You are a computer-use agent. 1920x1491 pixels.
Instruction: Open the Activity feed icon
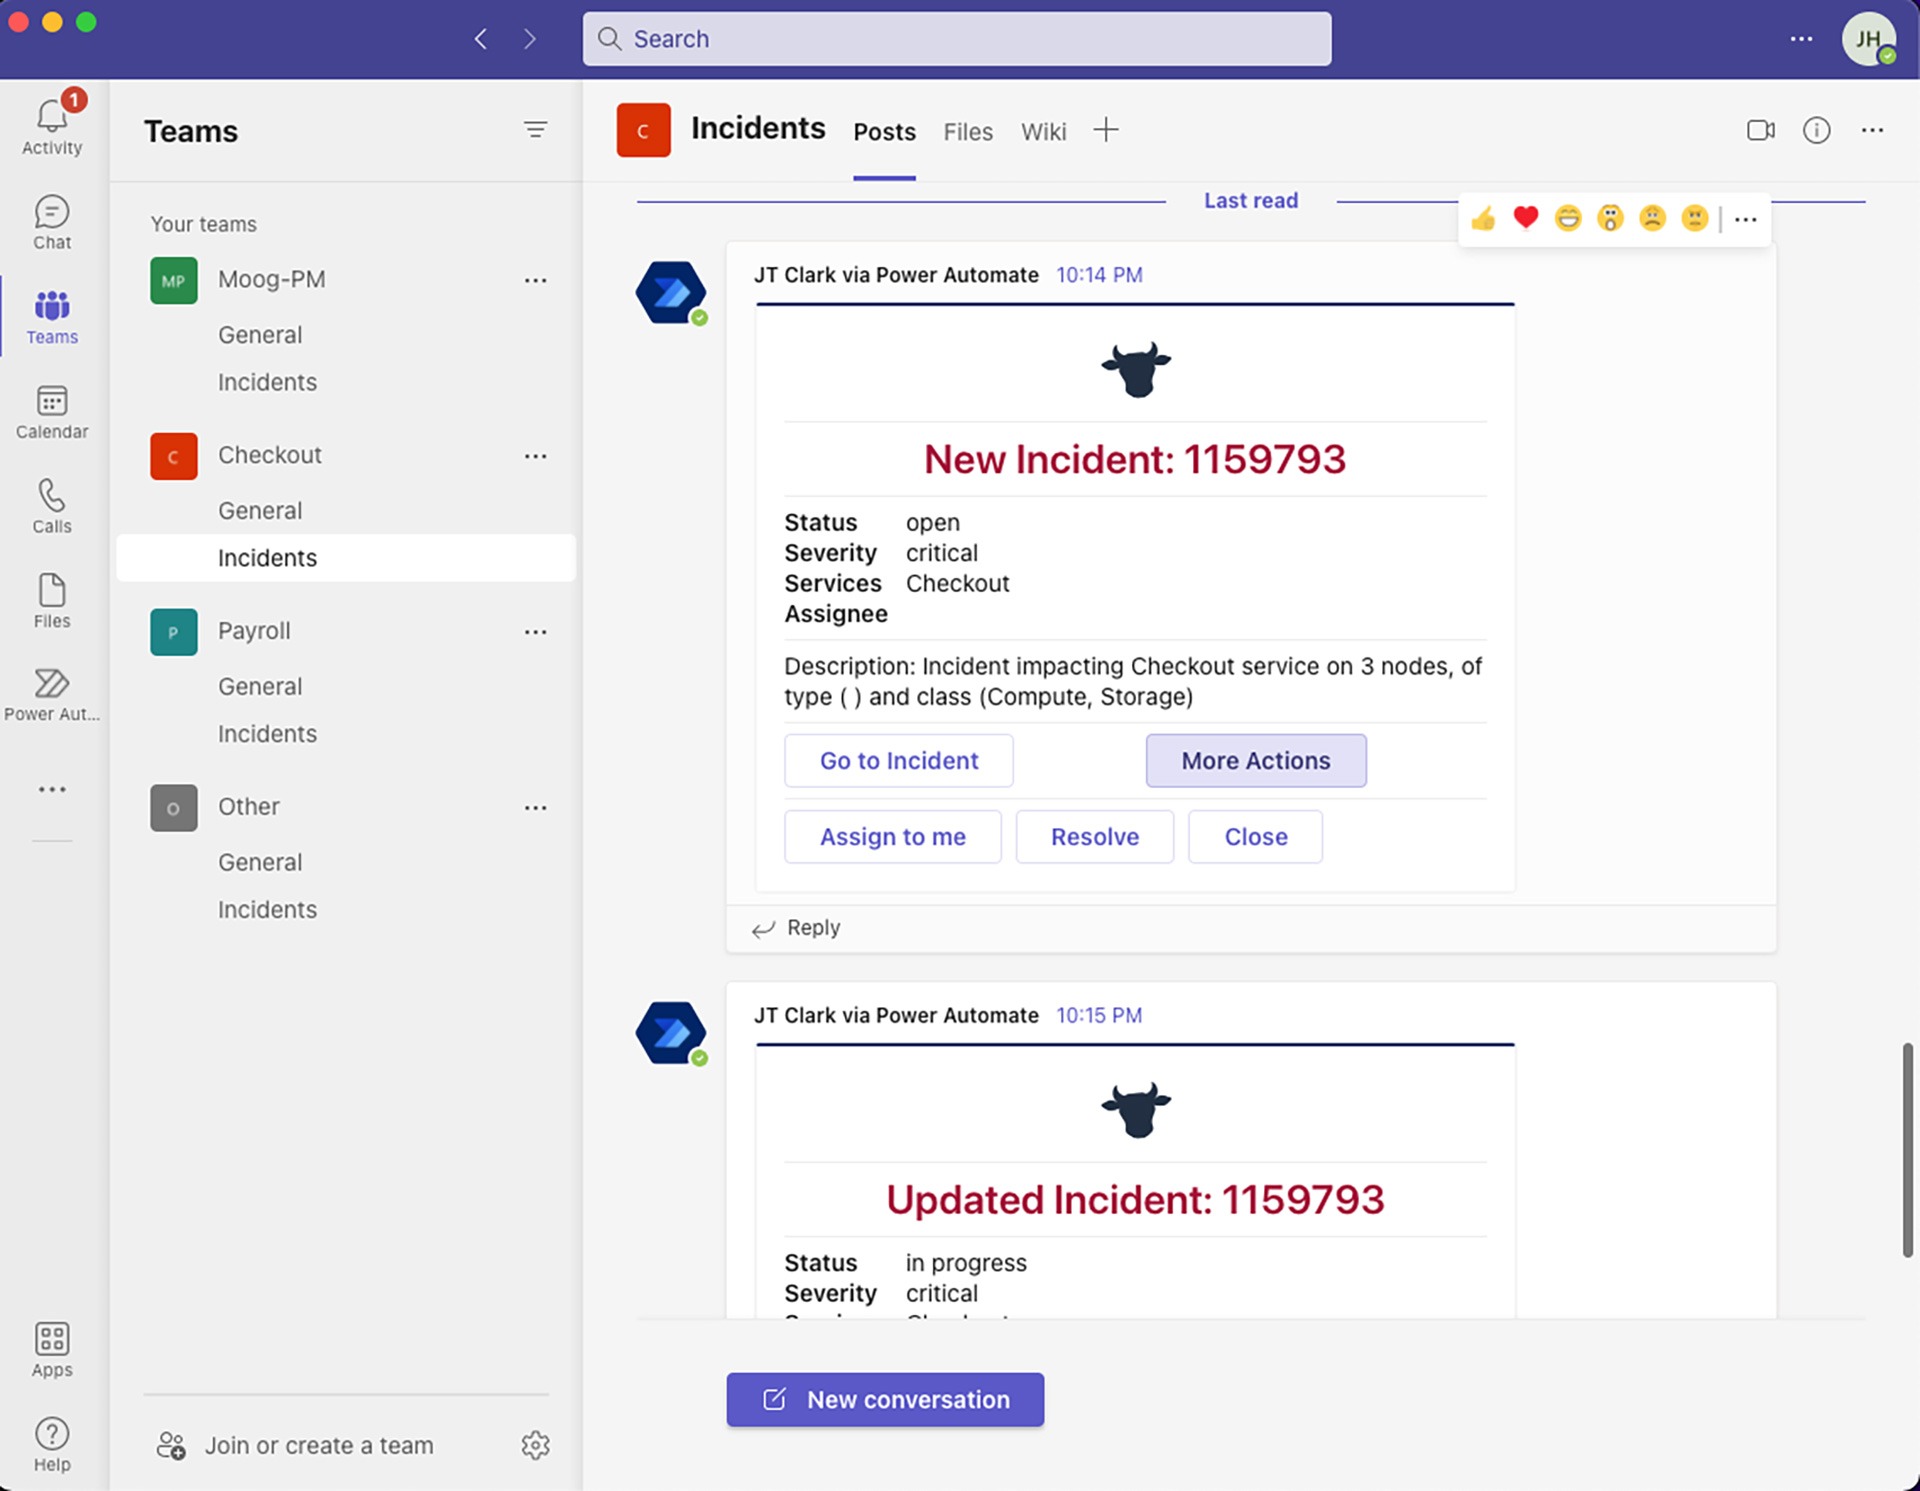click(x=52, y=126)
